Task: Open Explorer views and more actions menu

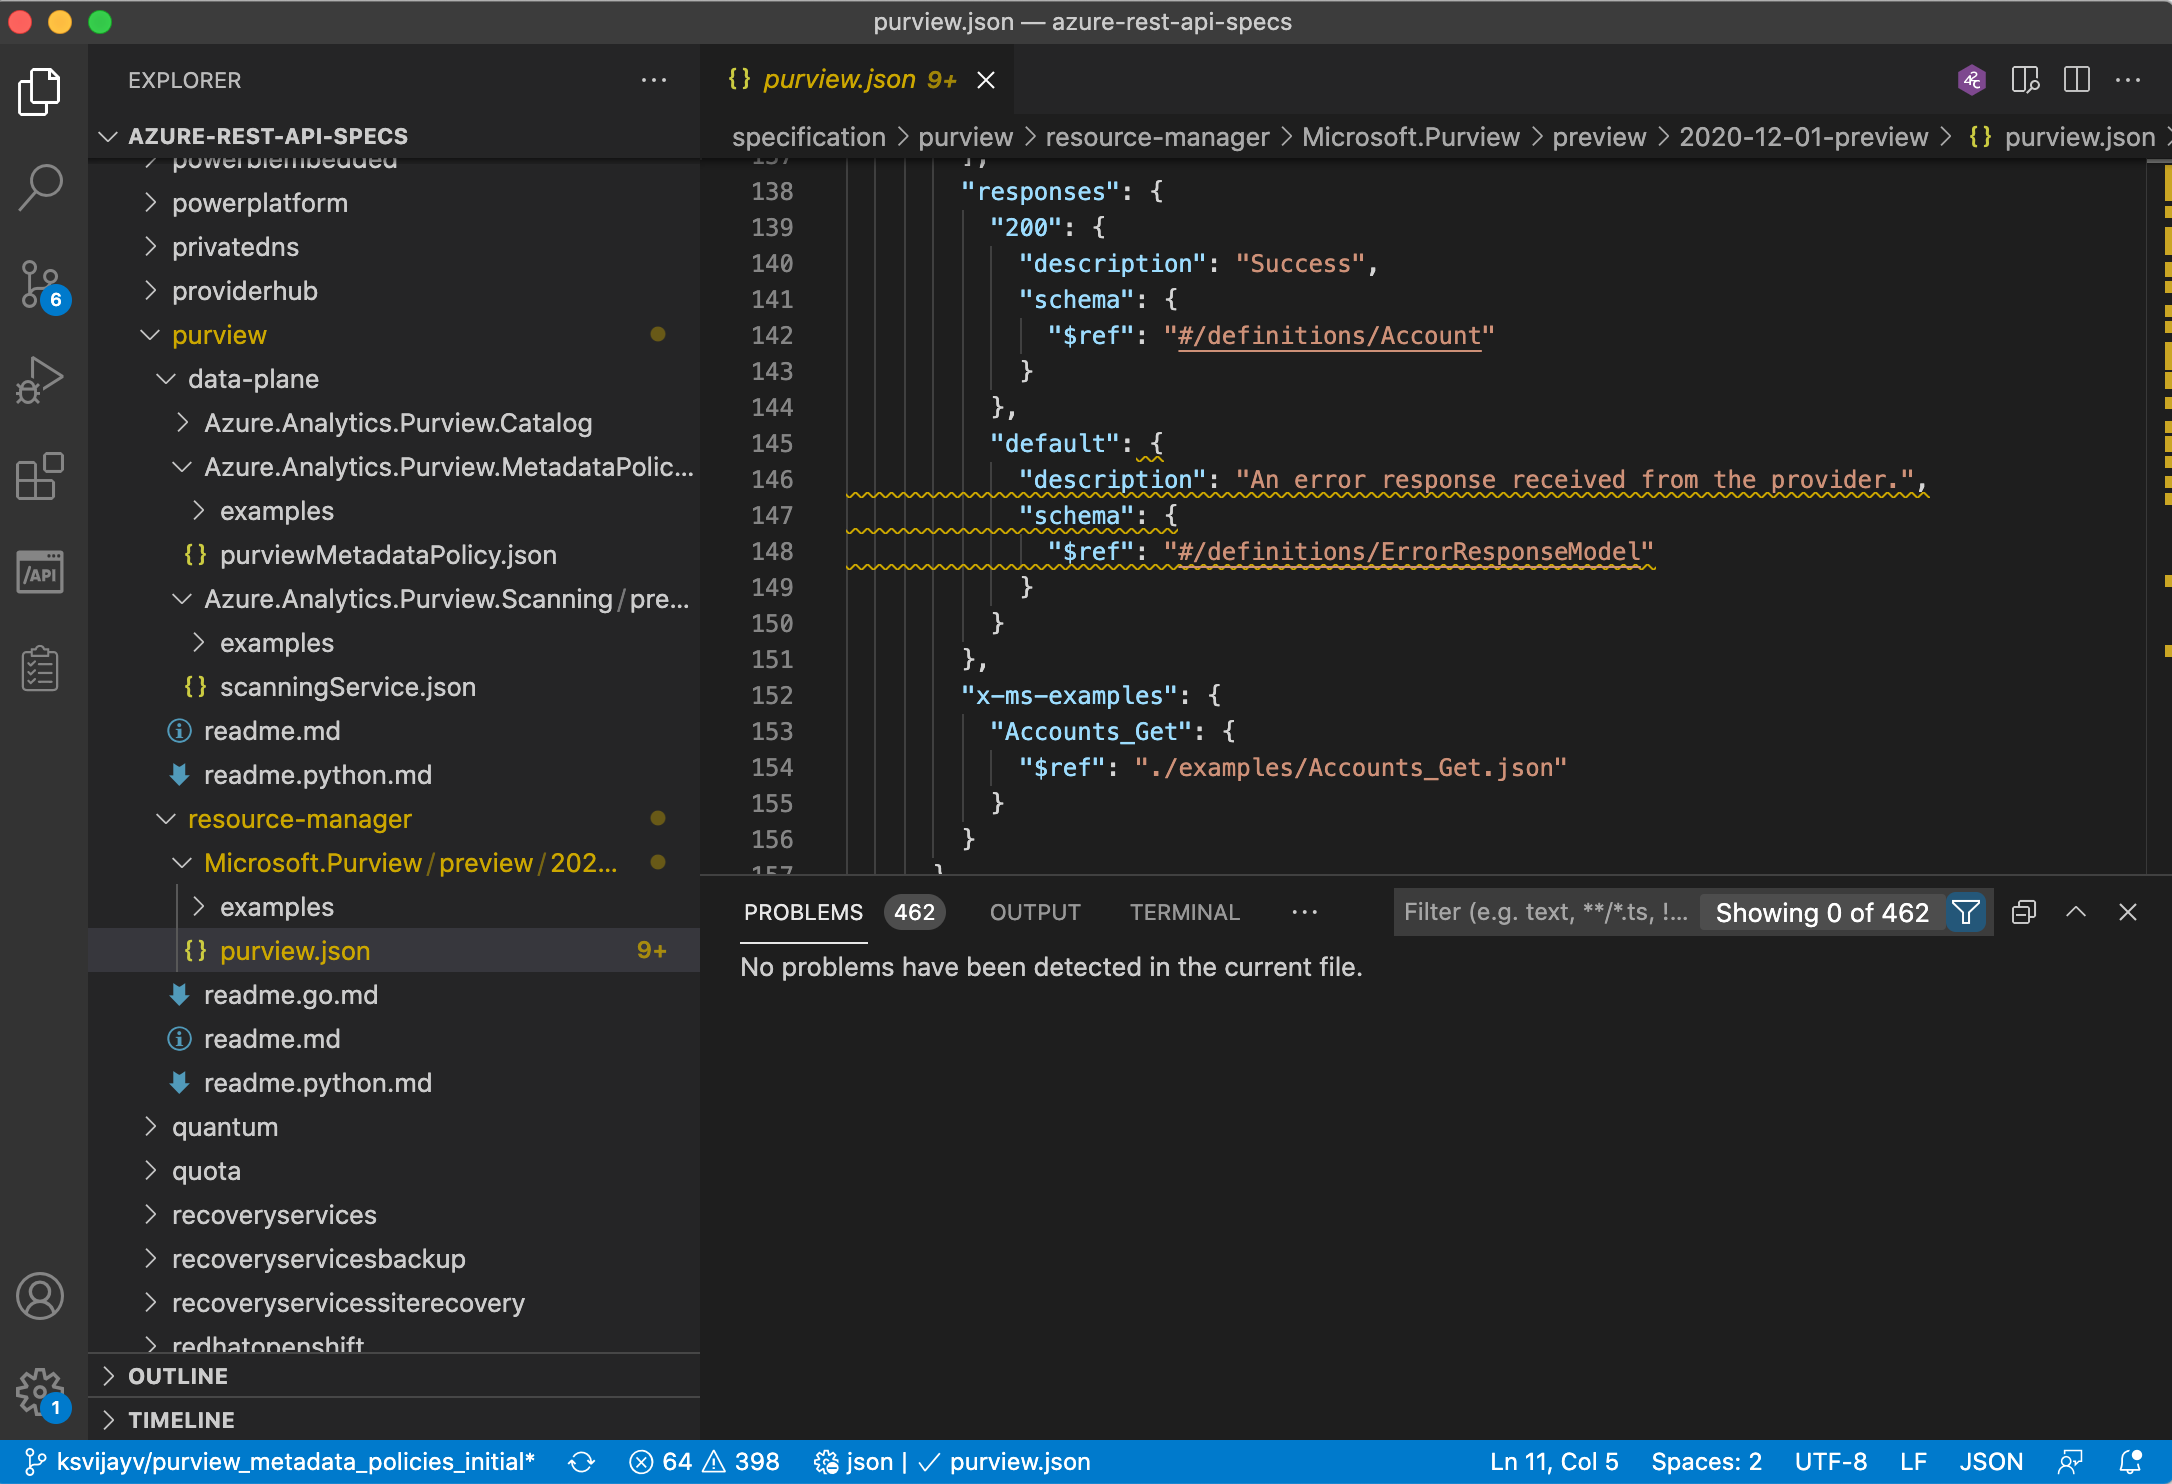Action: coord(654,80)
